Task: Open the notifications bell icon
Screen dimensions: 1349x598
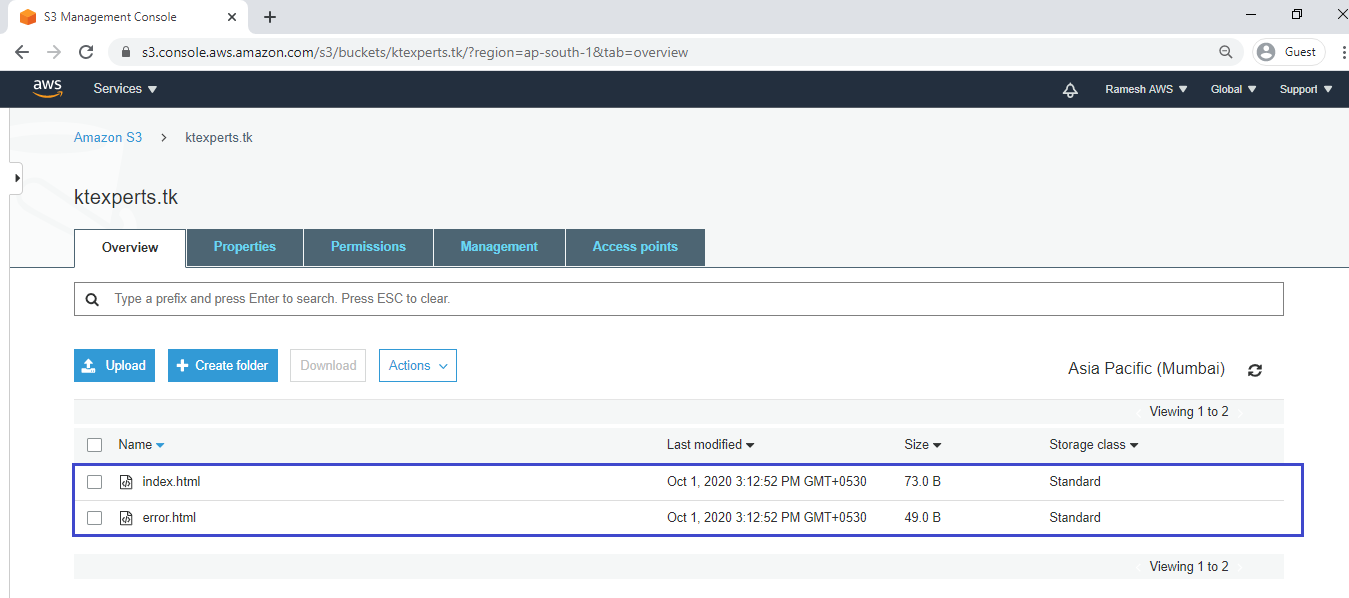Action: pyautogui.click(x=1070, y=90)
